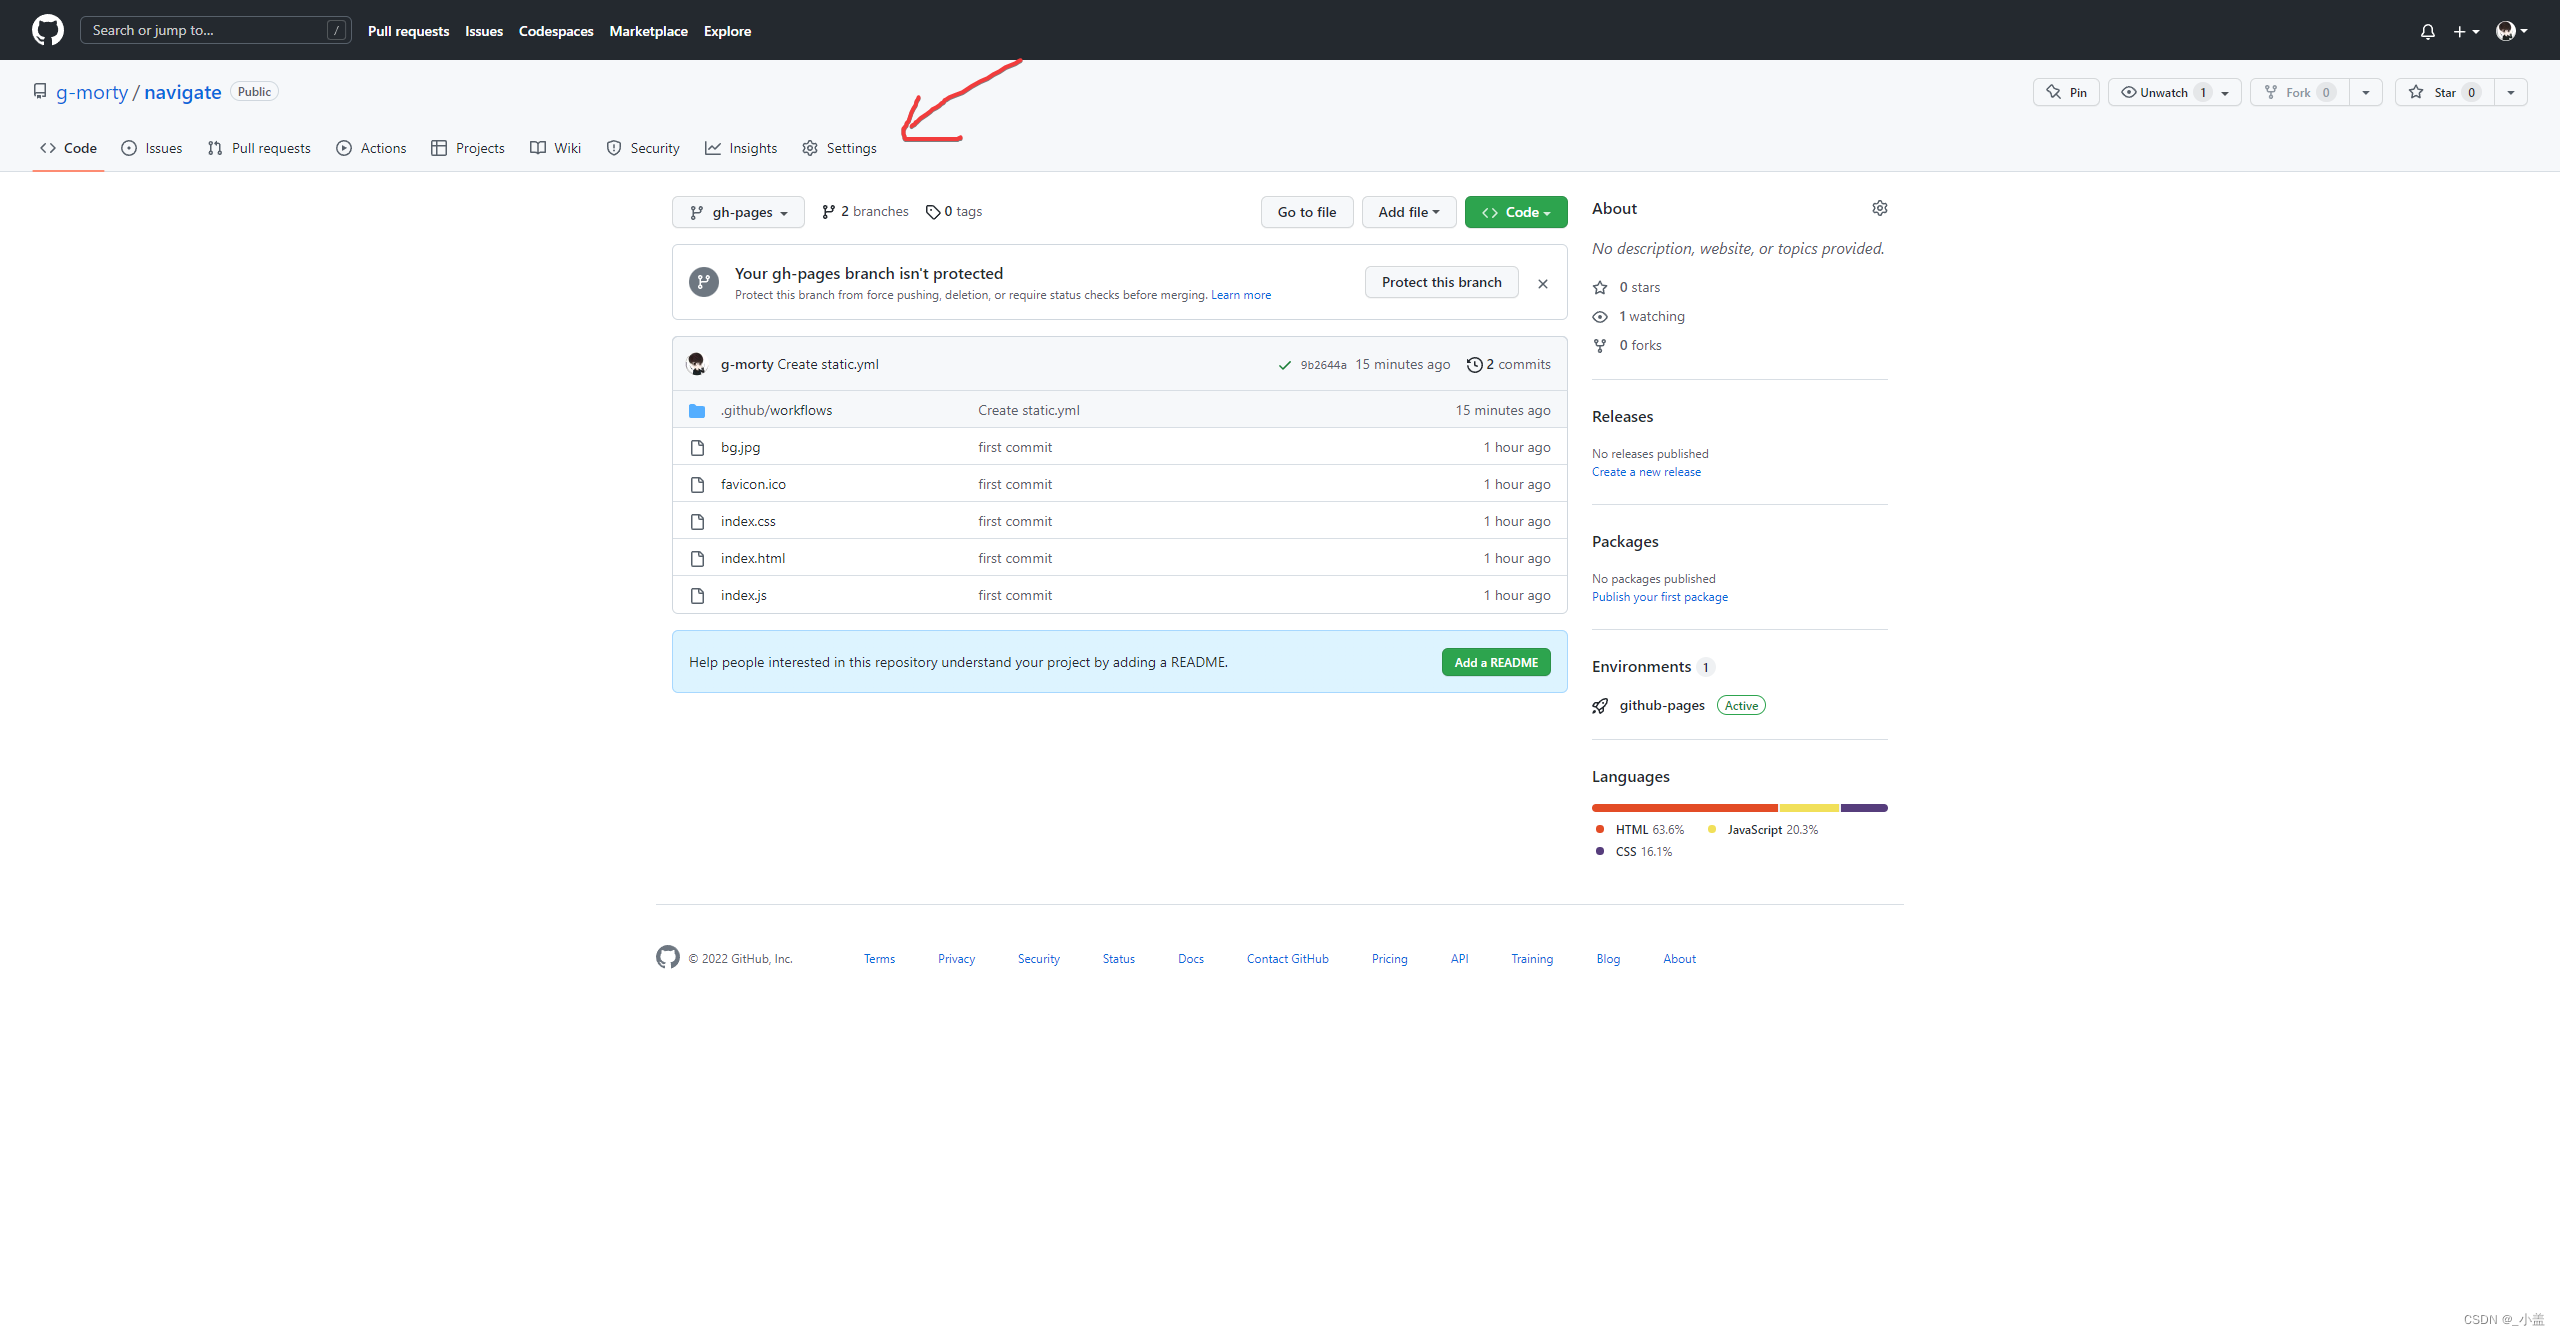Open Pull requests in top navigation
Viewport: 2560px width, 1335px height.
408,31
